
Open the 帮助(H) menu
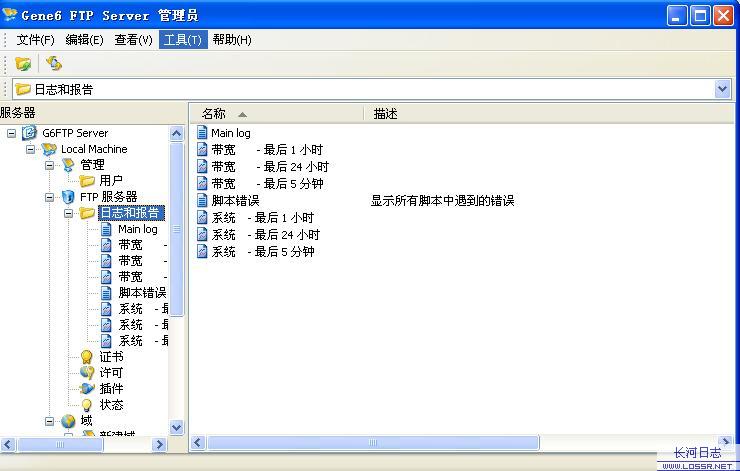(232, 40)
